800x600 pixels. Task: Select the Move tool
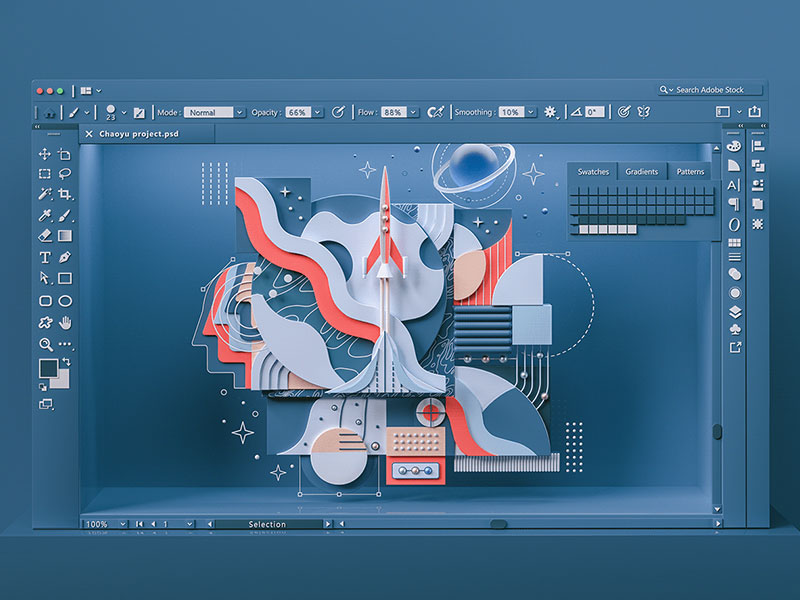(x=45, y=154)
